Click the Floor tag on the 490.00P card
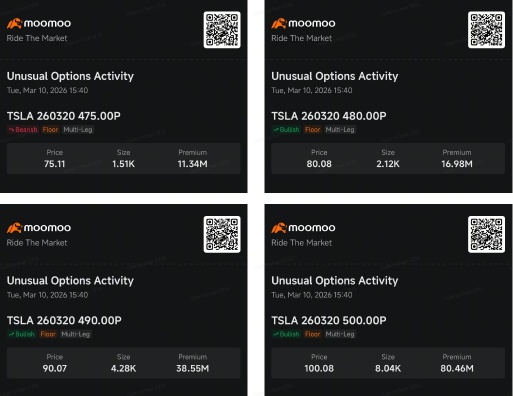 pyautogui.click(x=48, y=334)
